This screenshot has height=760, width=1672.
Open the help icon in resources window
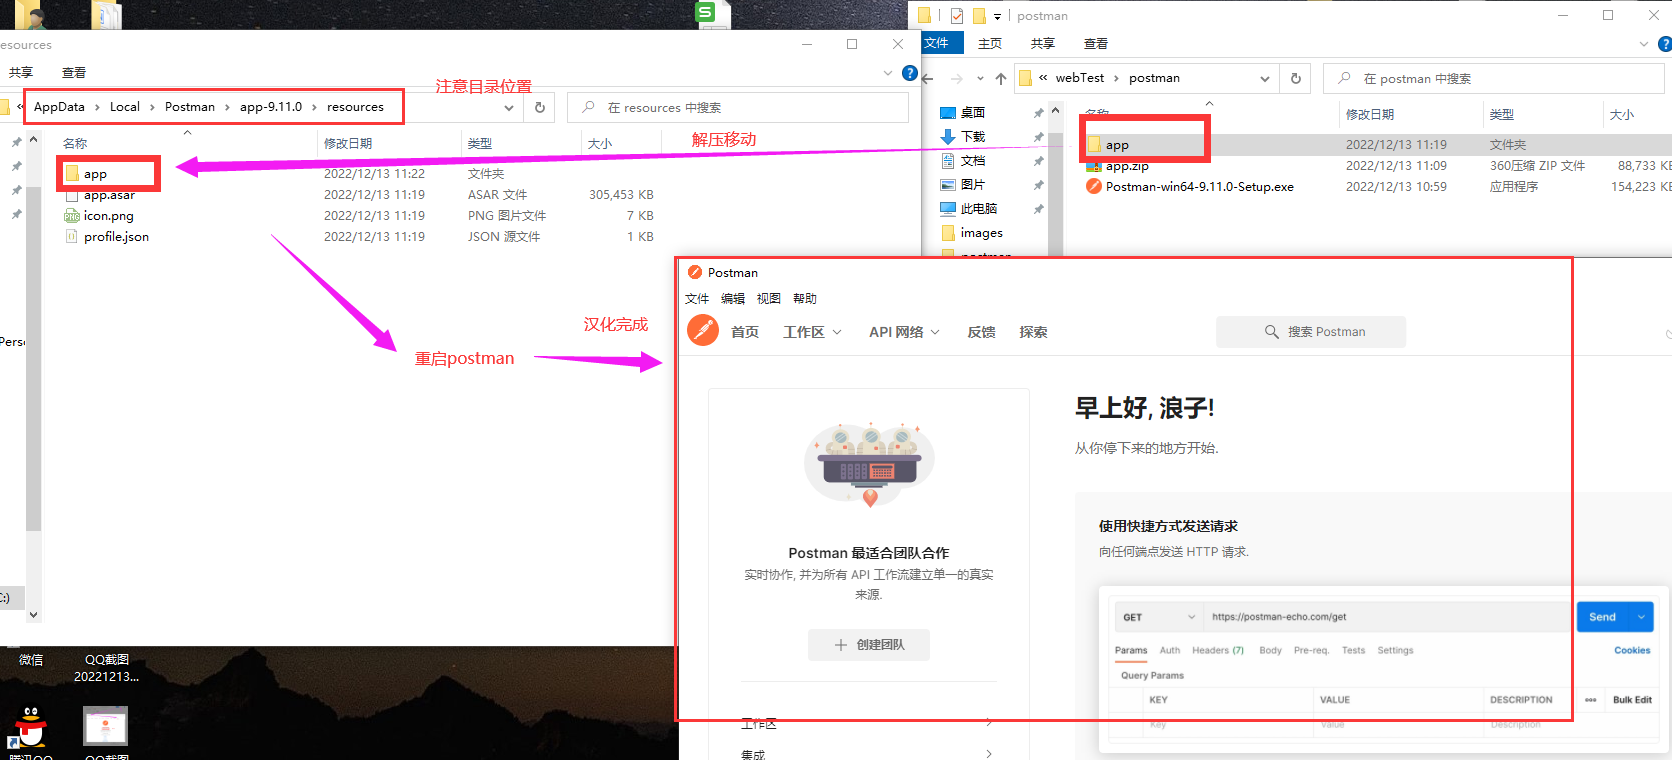909,73
